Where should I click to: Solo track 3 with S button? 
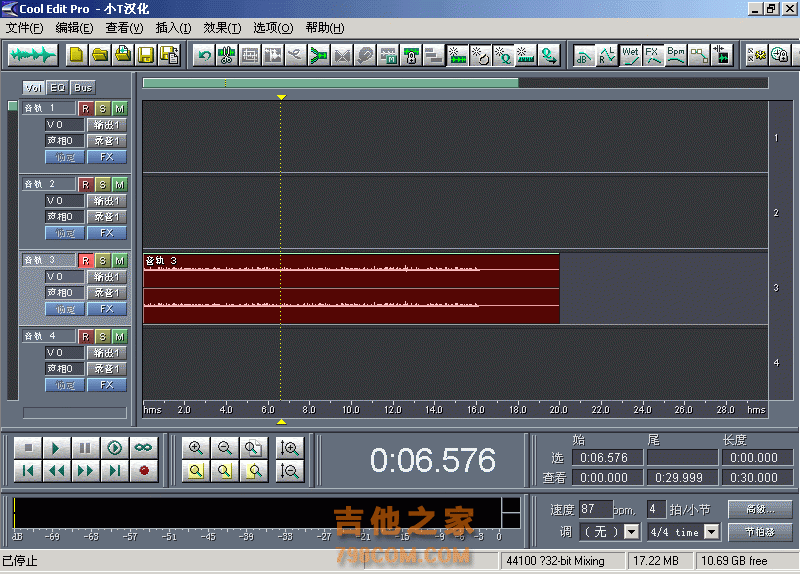103,261
